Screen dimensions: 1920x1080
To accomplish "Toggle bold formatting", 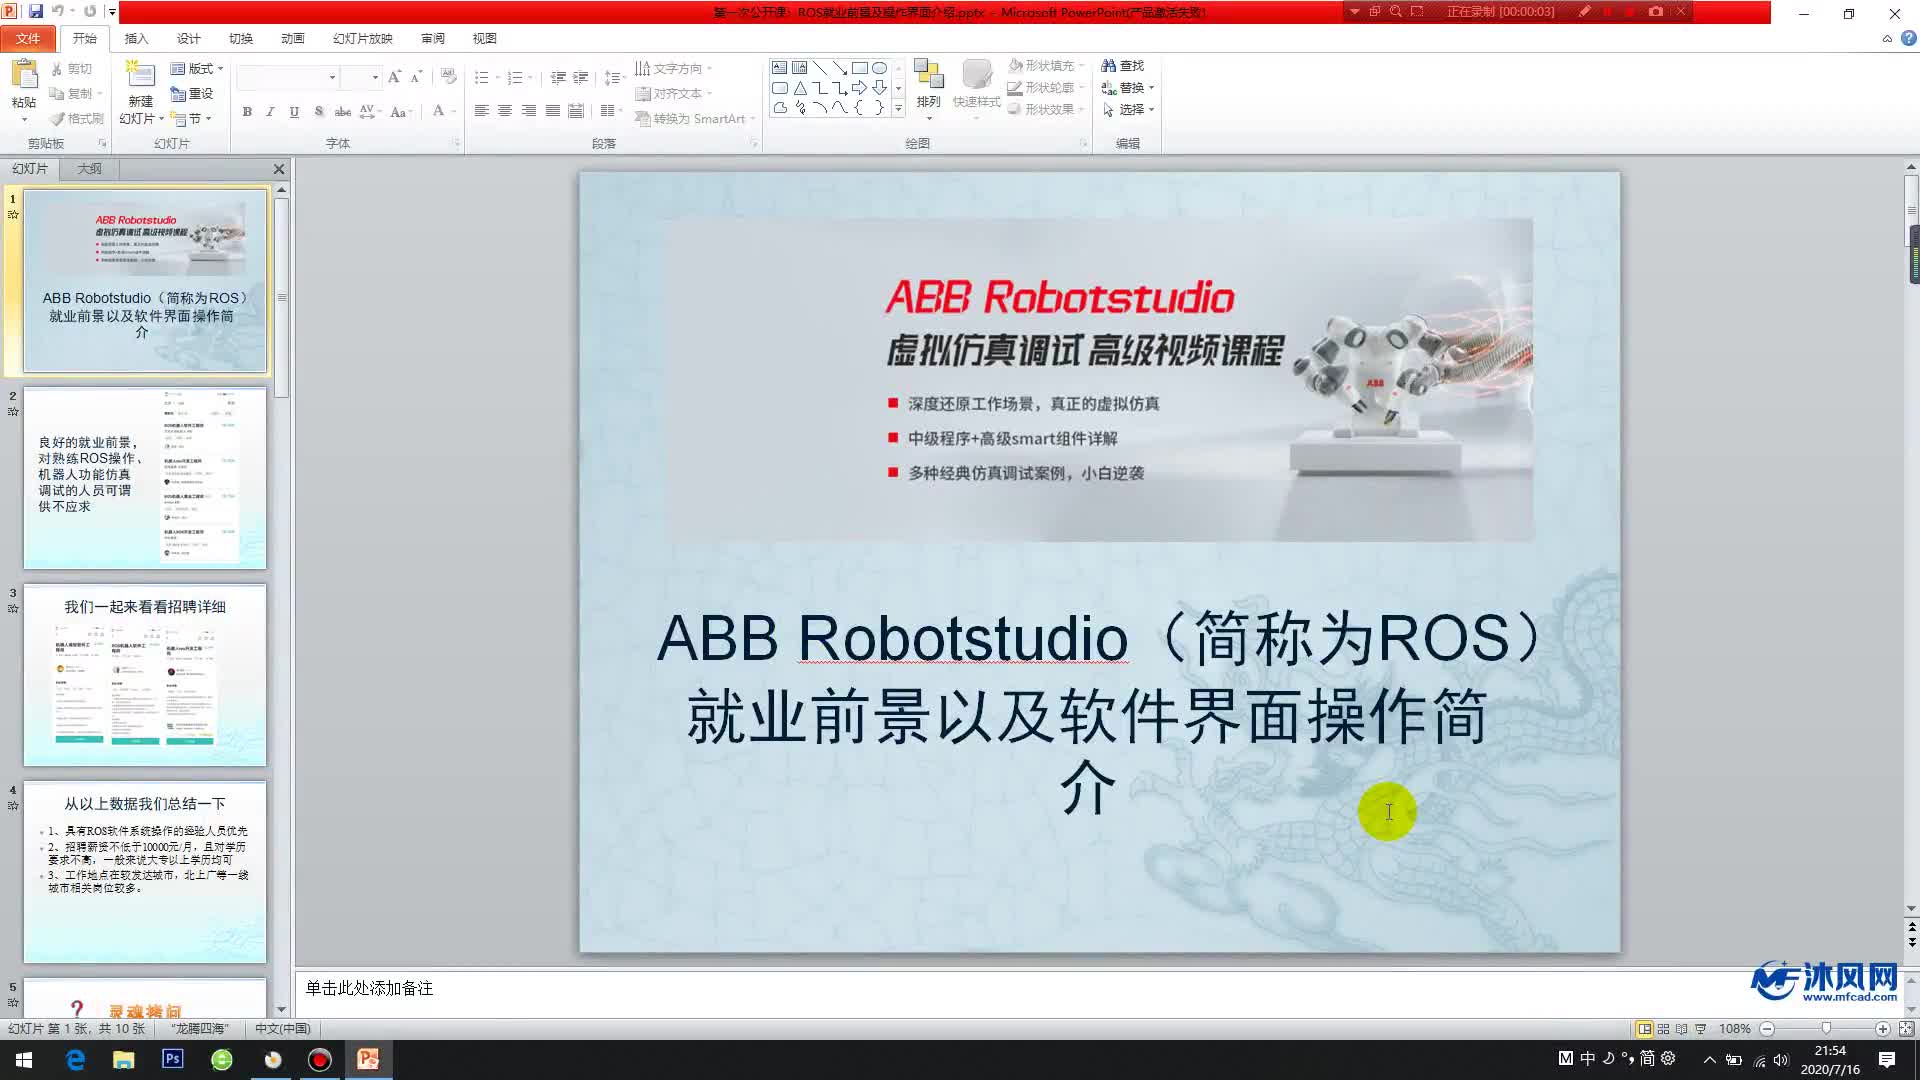I will pyautogui.click(x=247, y=112).
